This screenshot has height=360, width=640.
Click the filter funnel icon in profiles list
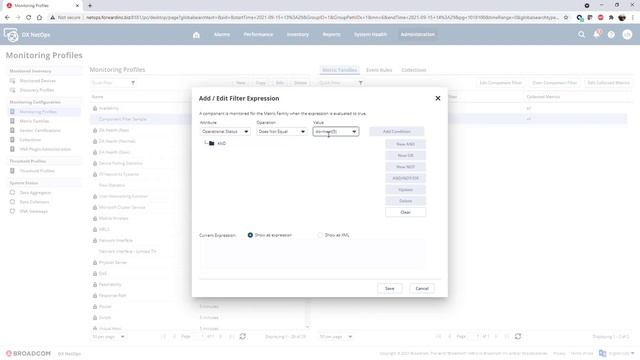tap(133, 83)
